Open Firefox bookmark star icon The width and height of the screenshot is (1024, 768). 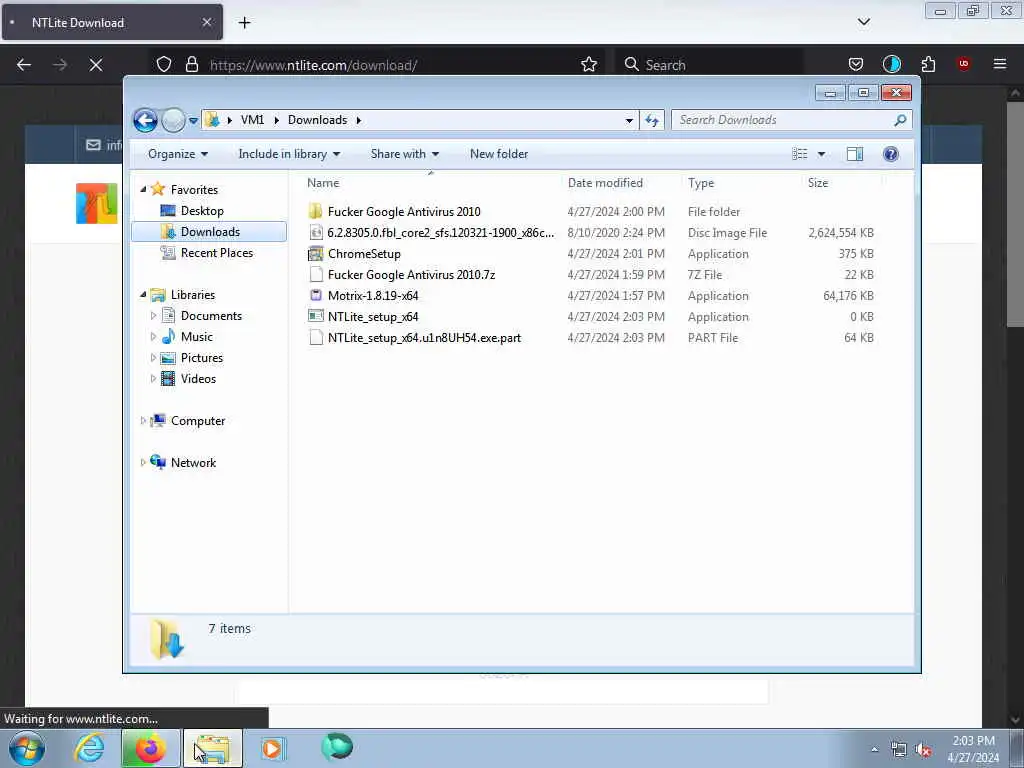click(x=588, y=65)
